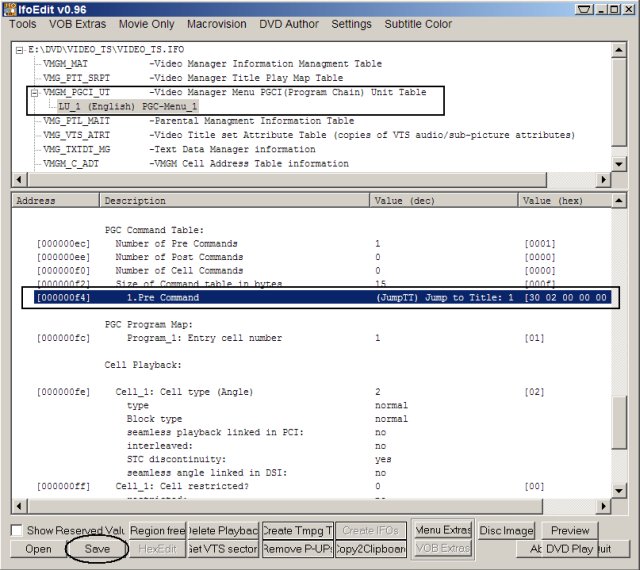Click the Preview button
The height and width of the screenshot is (570, 640).
(x=570, y=530)
